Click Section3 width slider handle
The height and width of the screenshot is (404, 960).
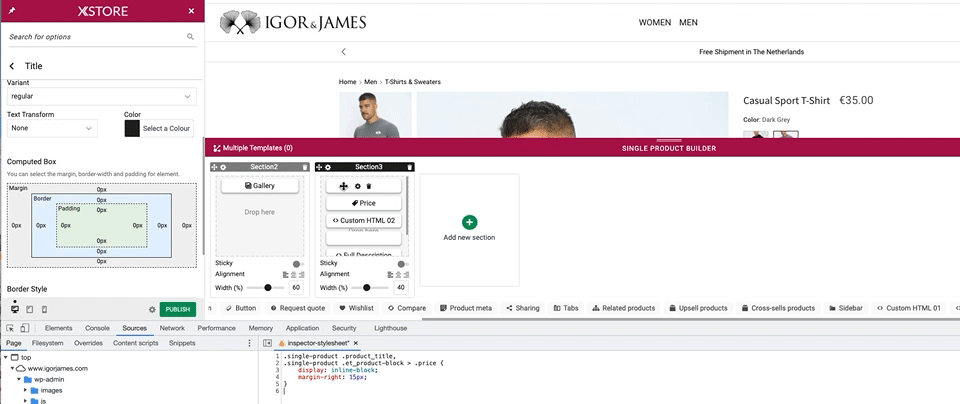coord(367,287)
